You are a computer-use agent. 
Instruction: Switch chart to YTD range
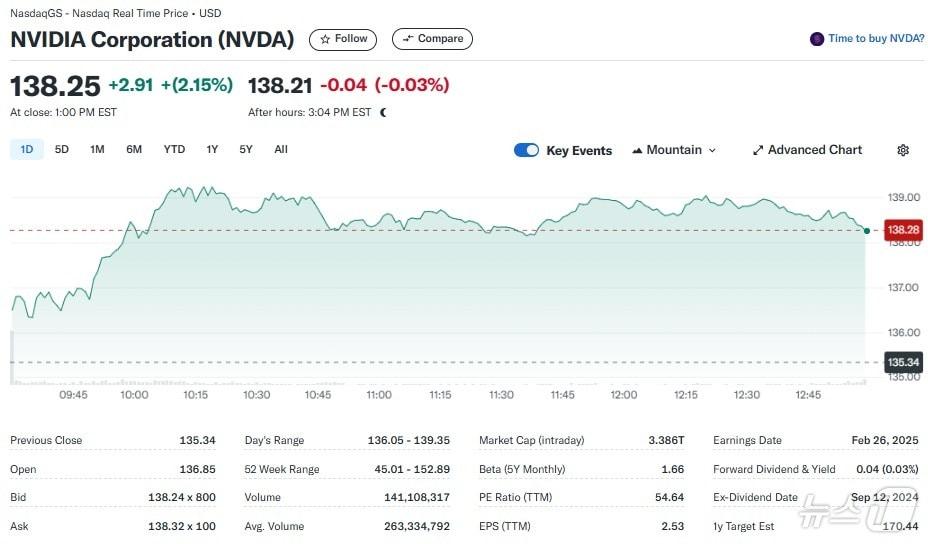click(174, 149)
